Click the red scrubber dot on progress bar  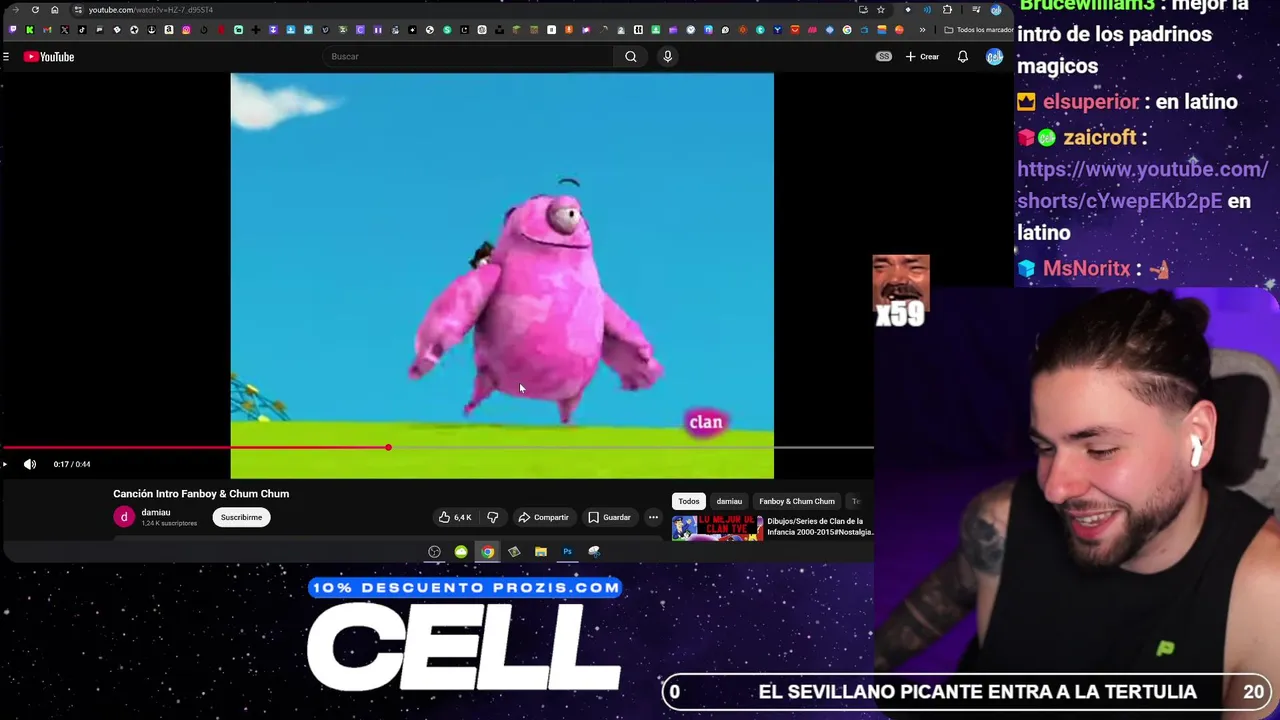point(388,447)
